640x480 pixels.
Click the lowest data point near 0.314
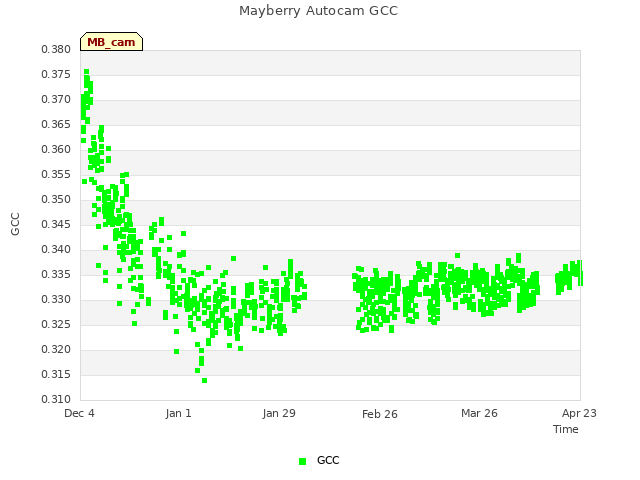(204, 381)
